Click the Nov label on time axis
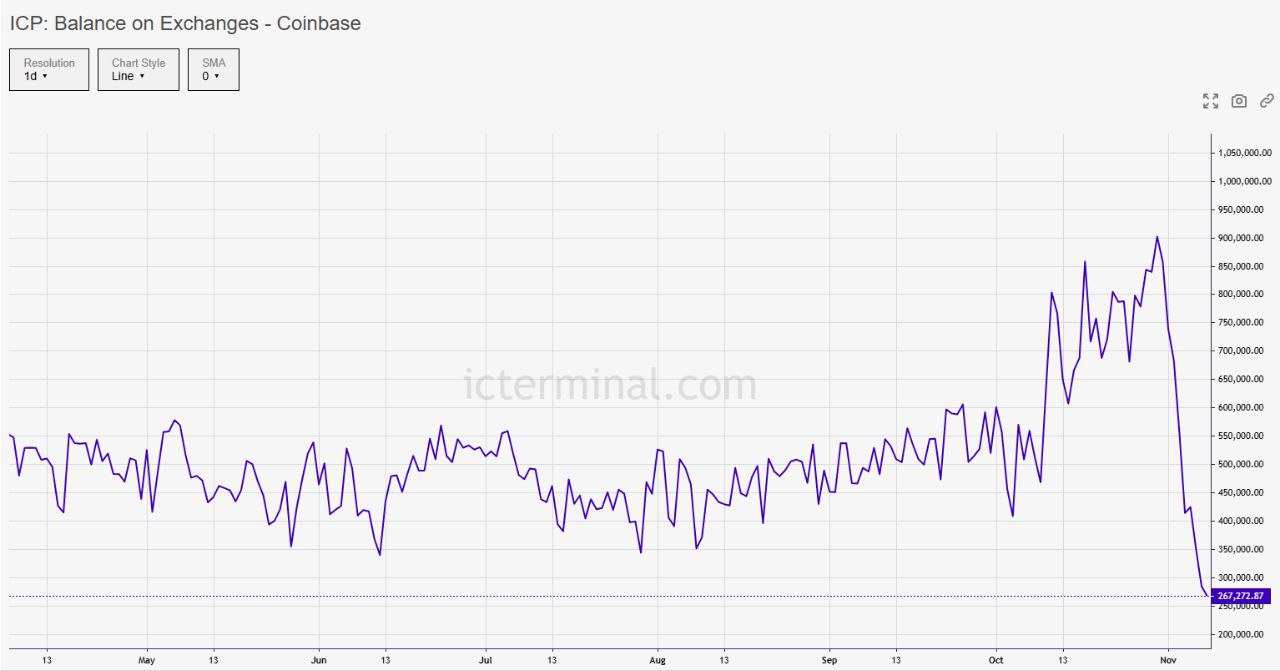1280x671 pixels. coord(1167,660)
